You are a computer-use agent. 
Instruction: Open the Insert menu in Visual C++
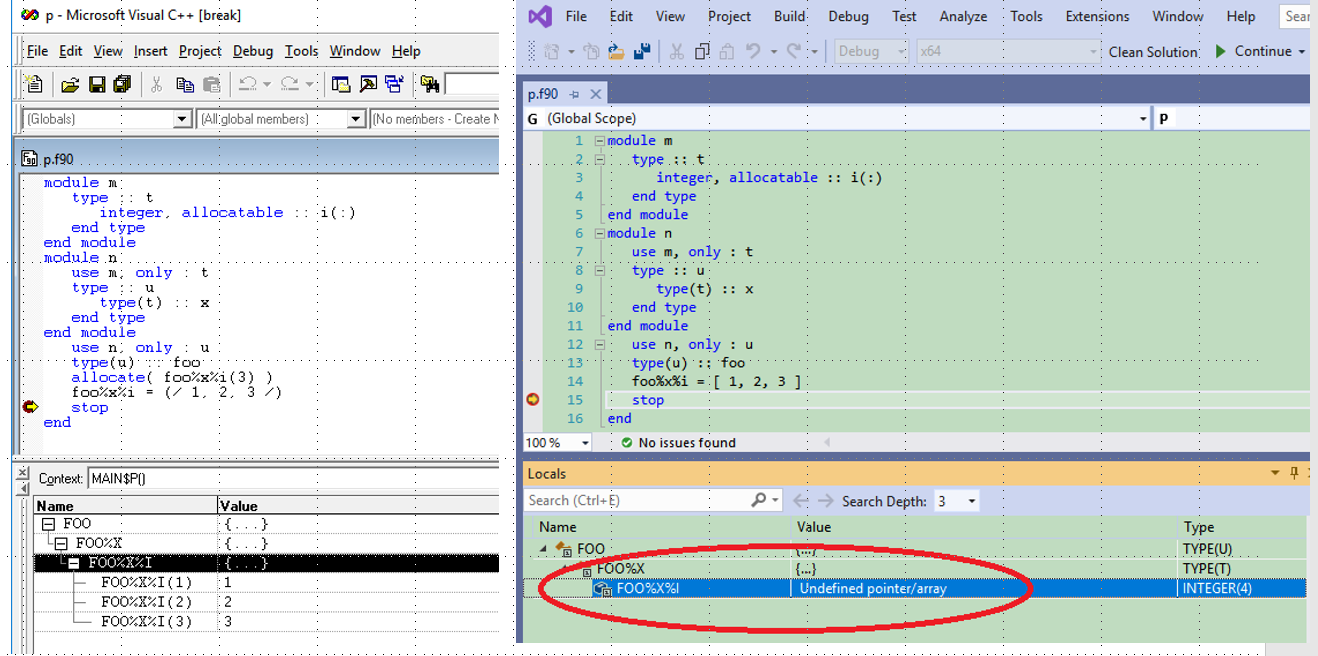point(150,51)
